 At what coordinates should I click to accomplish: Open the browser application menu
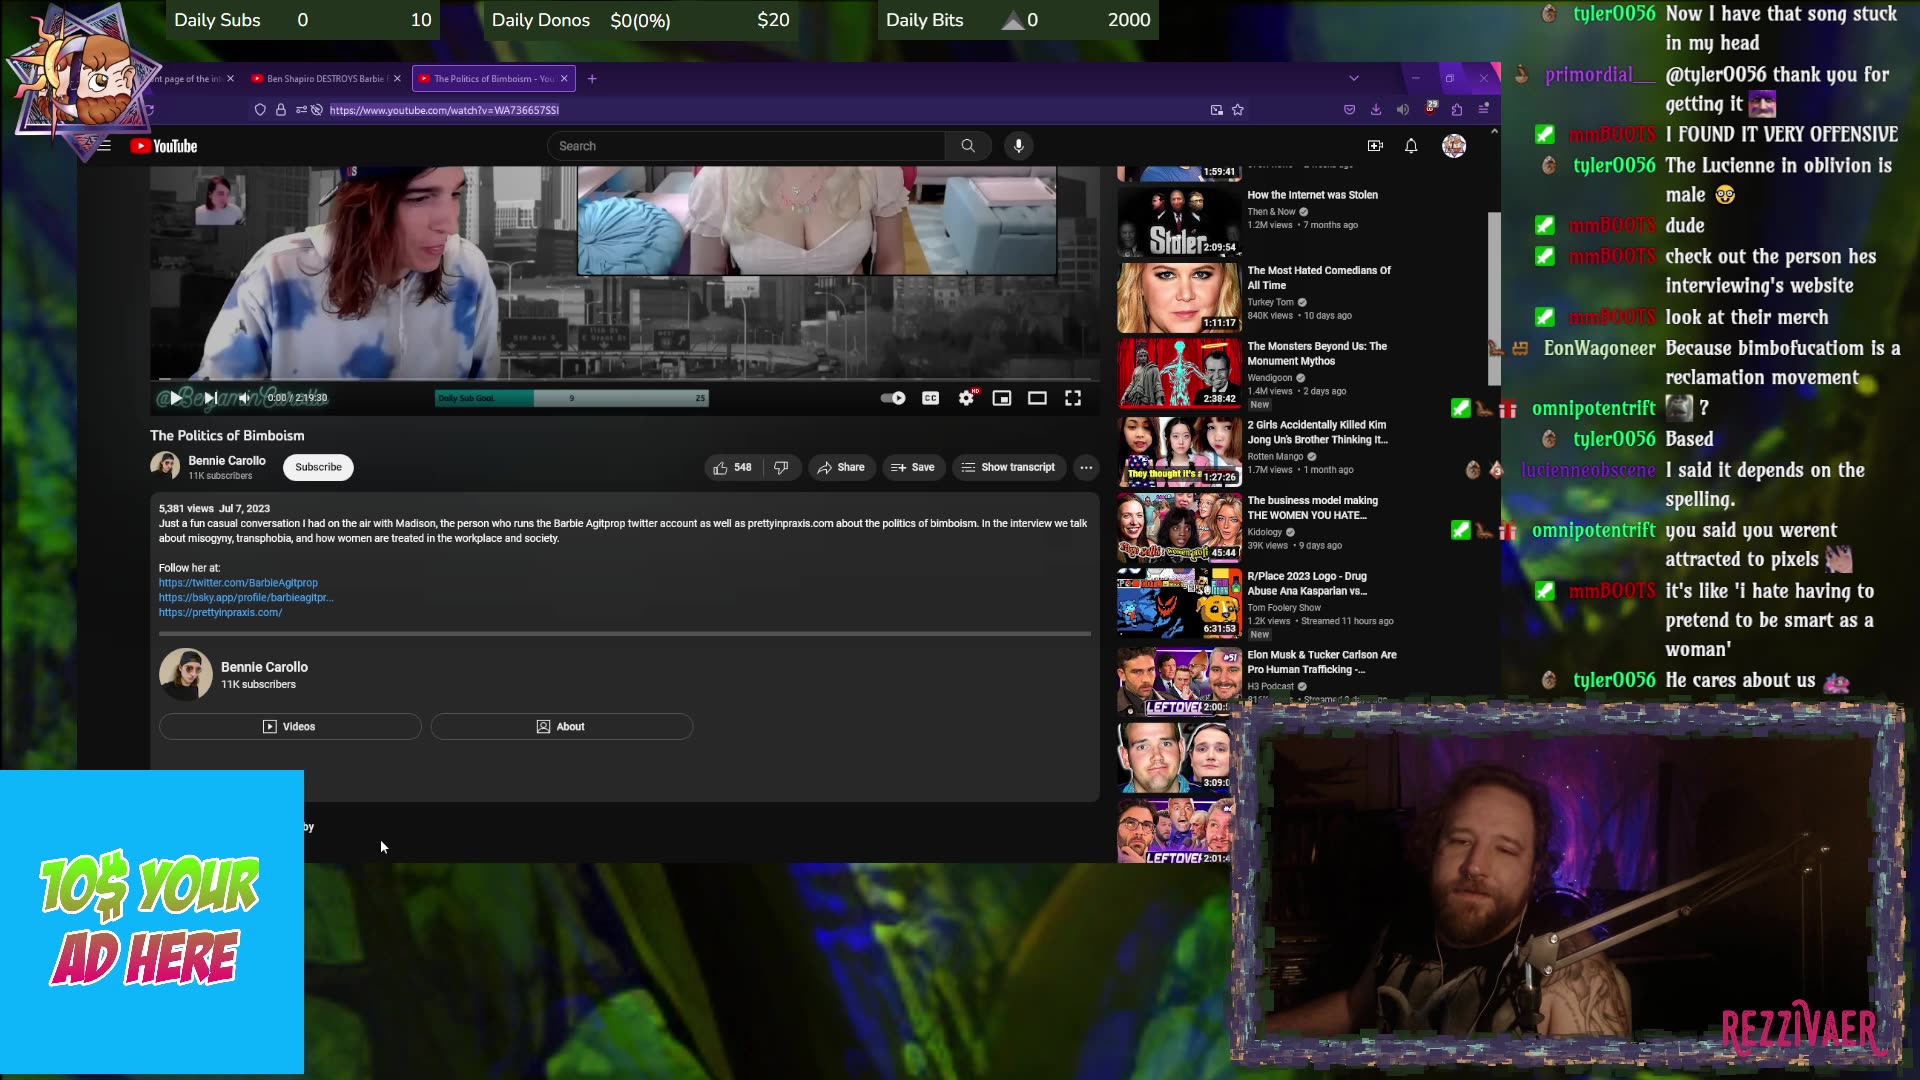1484,108
